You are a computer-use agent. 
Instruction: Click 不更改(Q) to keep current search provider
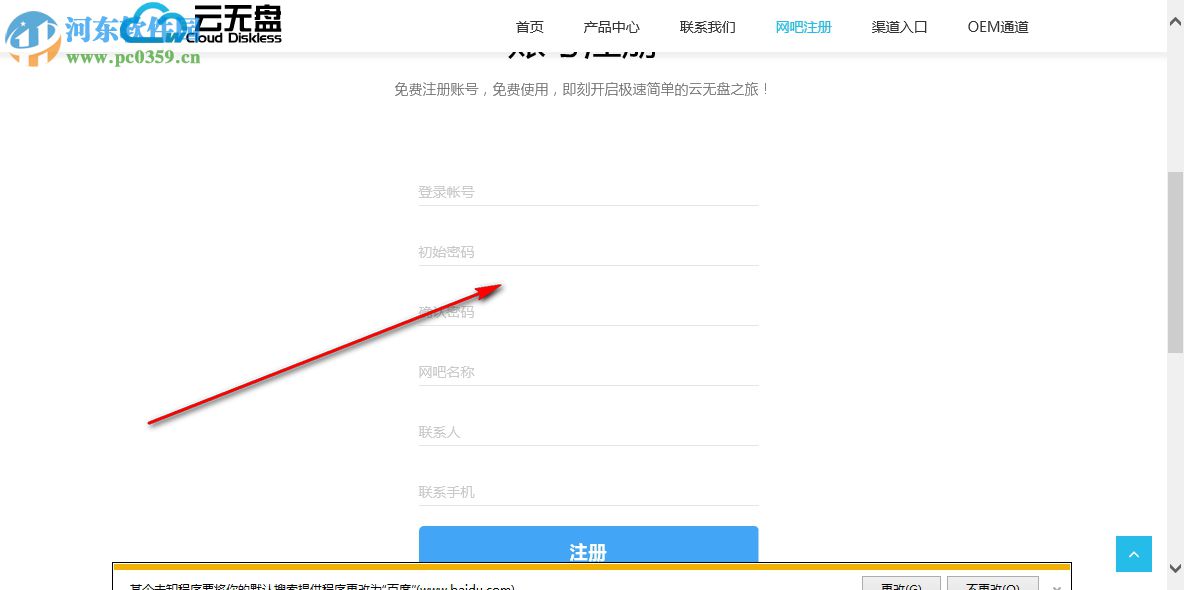tap(991, 584)
